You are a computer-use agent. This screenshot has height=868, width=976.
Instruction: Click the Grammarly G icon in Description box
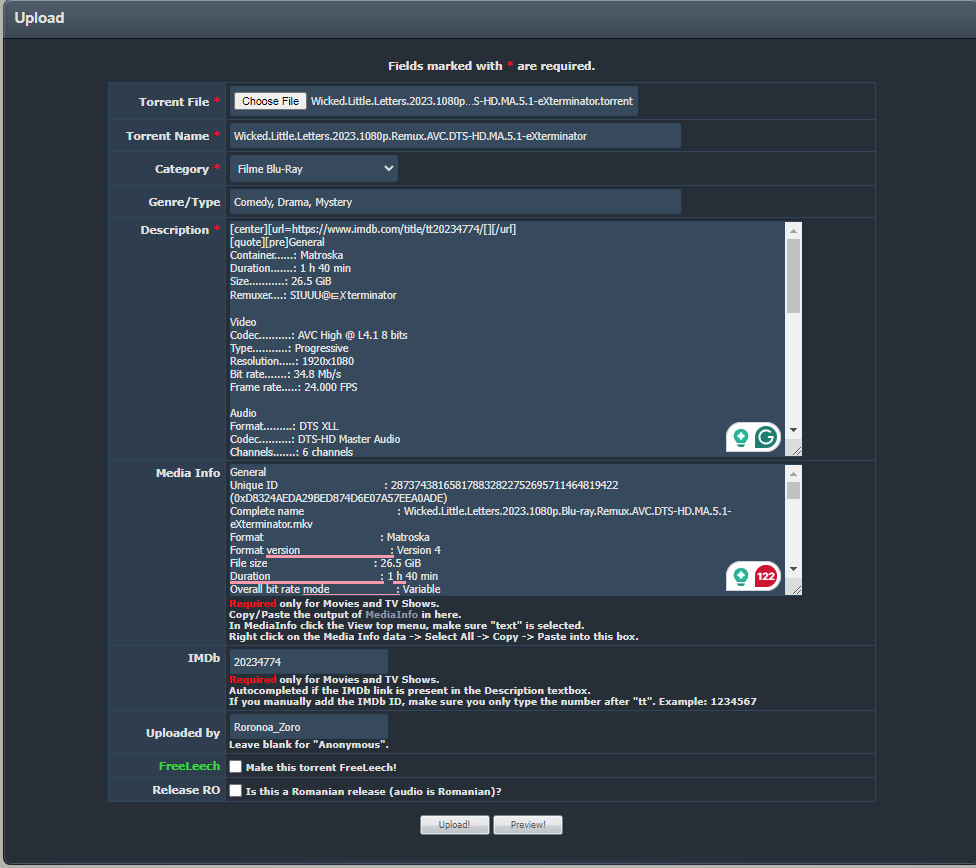(x=766, y=437)
